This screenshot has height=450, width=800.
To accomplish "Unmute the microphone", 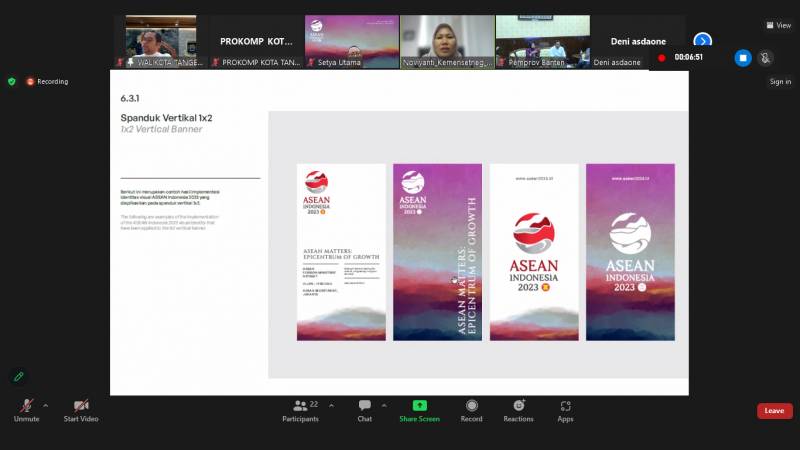I will tap(26, 407).
